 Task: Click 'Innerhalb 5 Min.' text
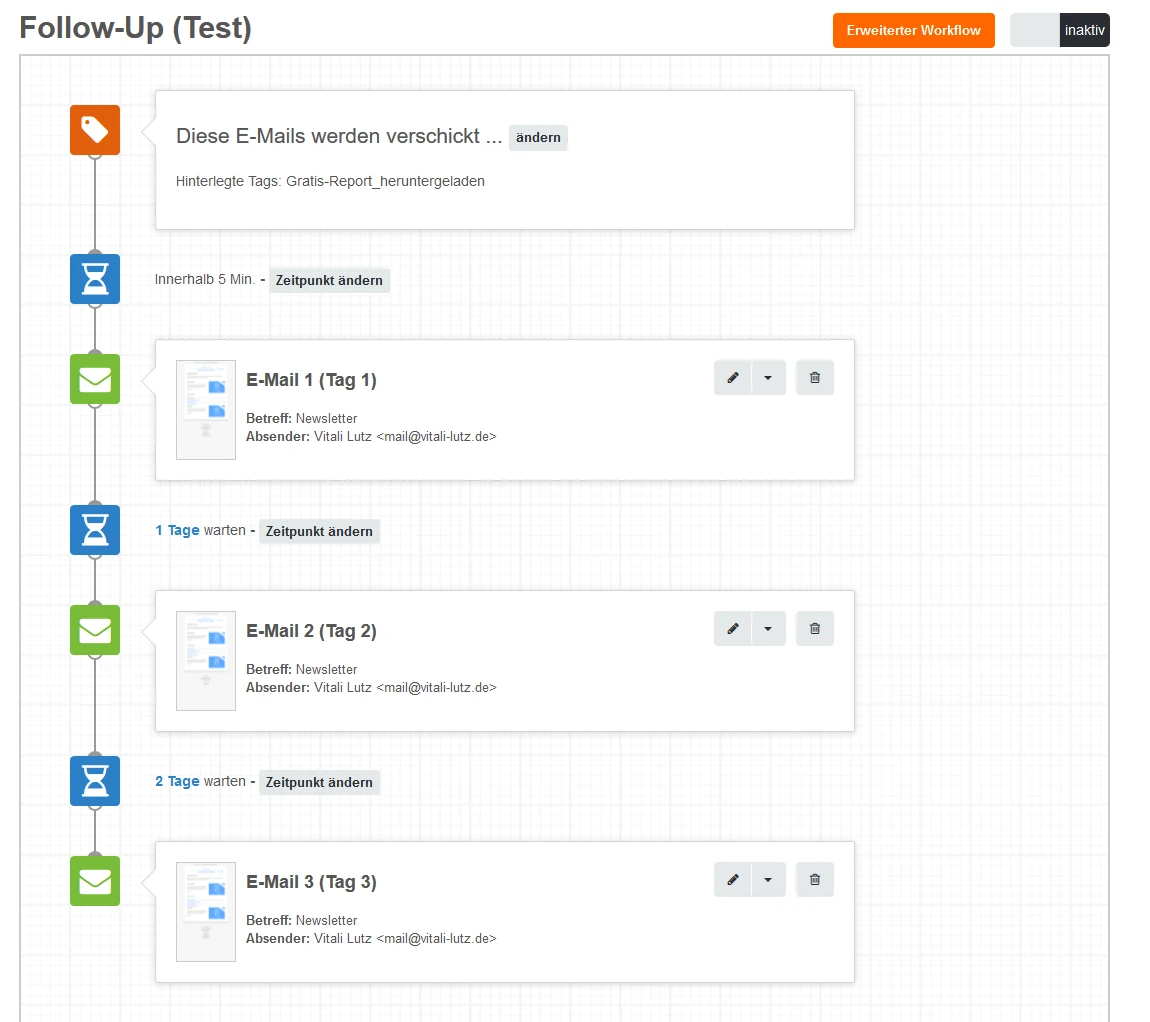point(205,280)
